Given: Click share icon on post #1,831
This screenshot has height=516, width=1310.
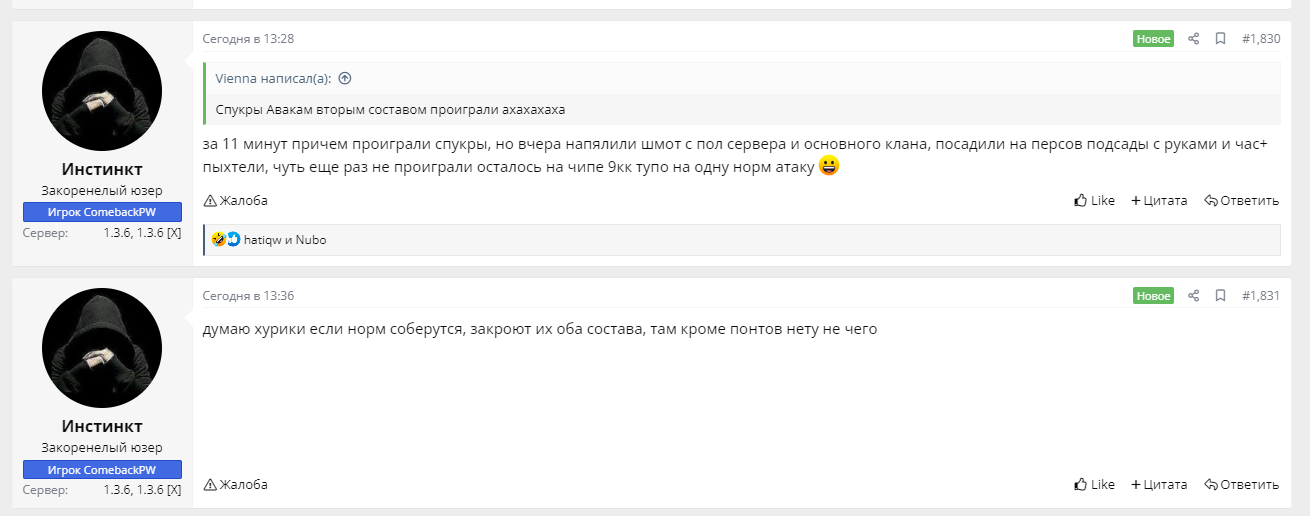Looking at the screenshot, I should (x=1193, y=296).
